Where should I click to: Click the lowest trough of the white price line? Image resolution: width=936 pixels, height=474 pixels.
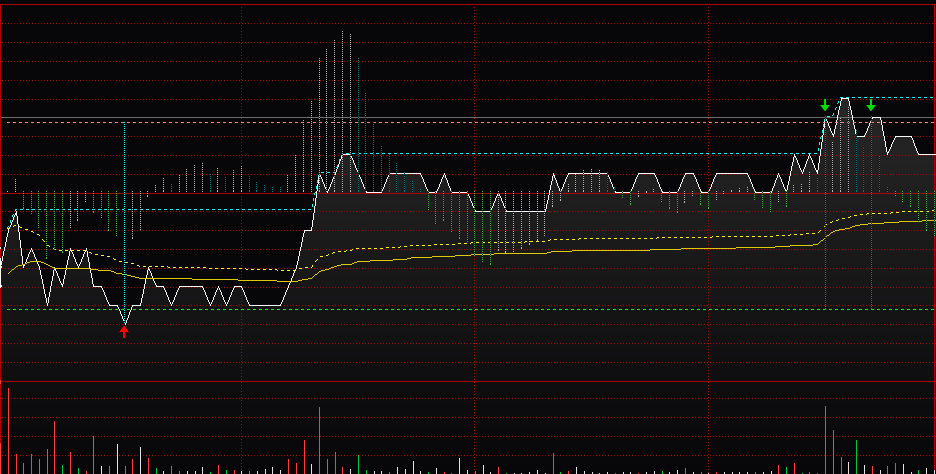pos(124,321)
